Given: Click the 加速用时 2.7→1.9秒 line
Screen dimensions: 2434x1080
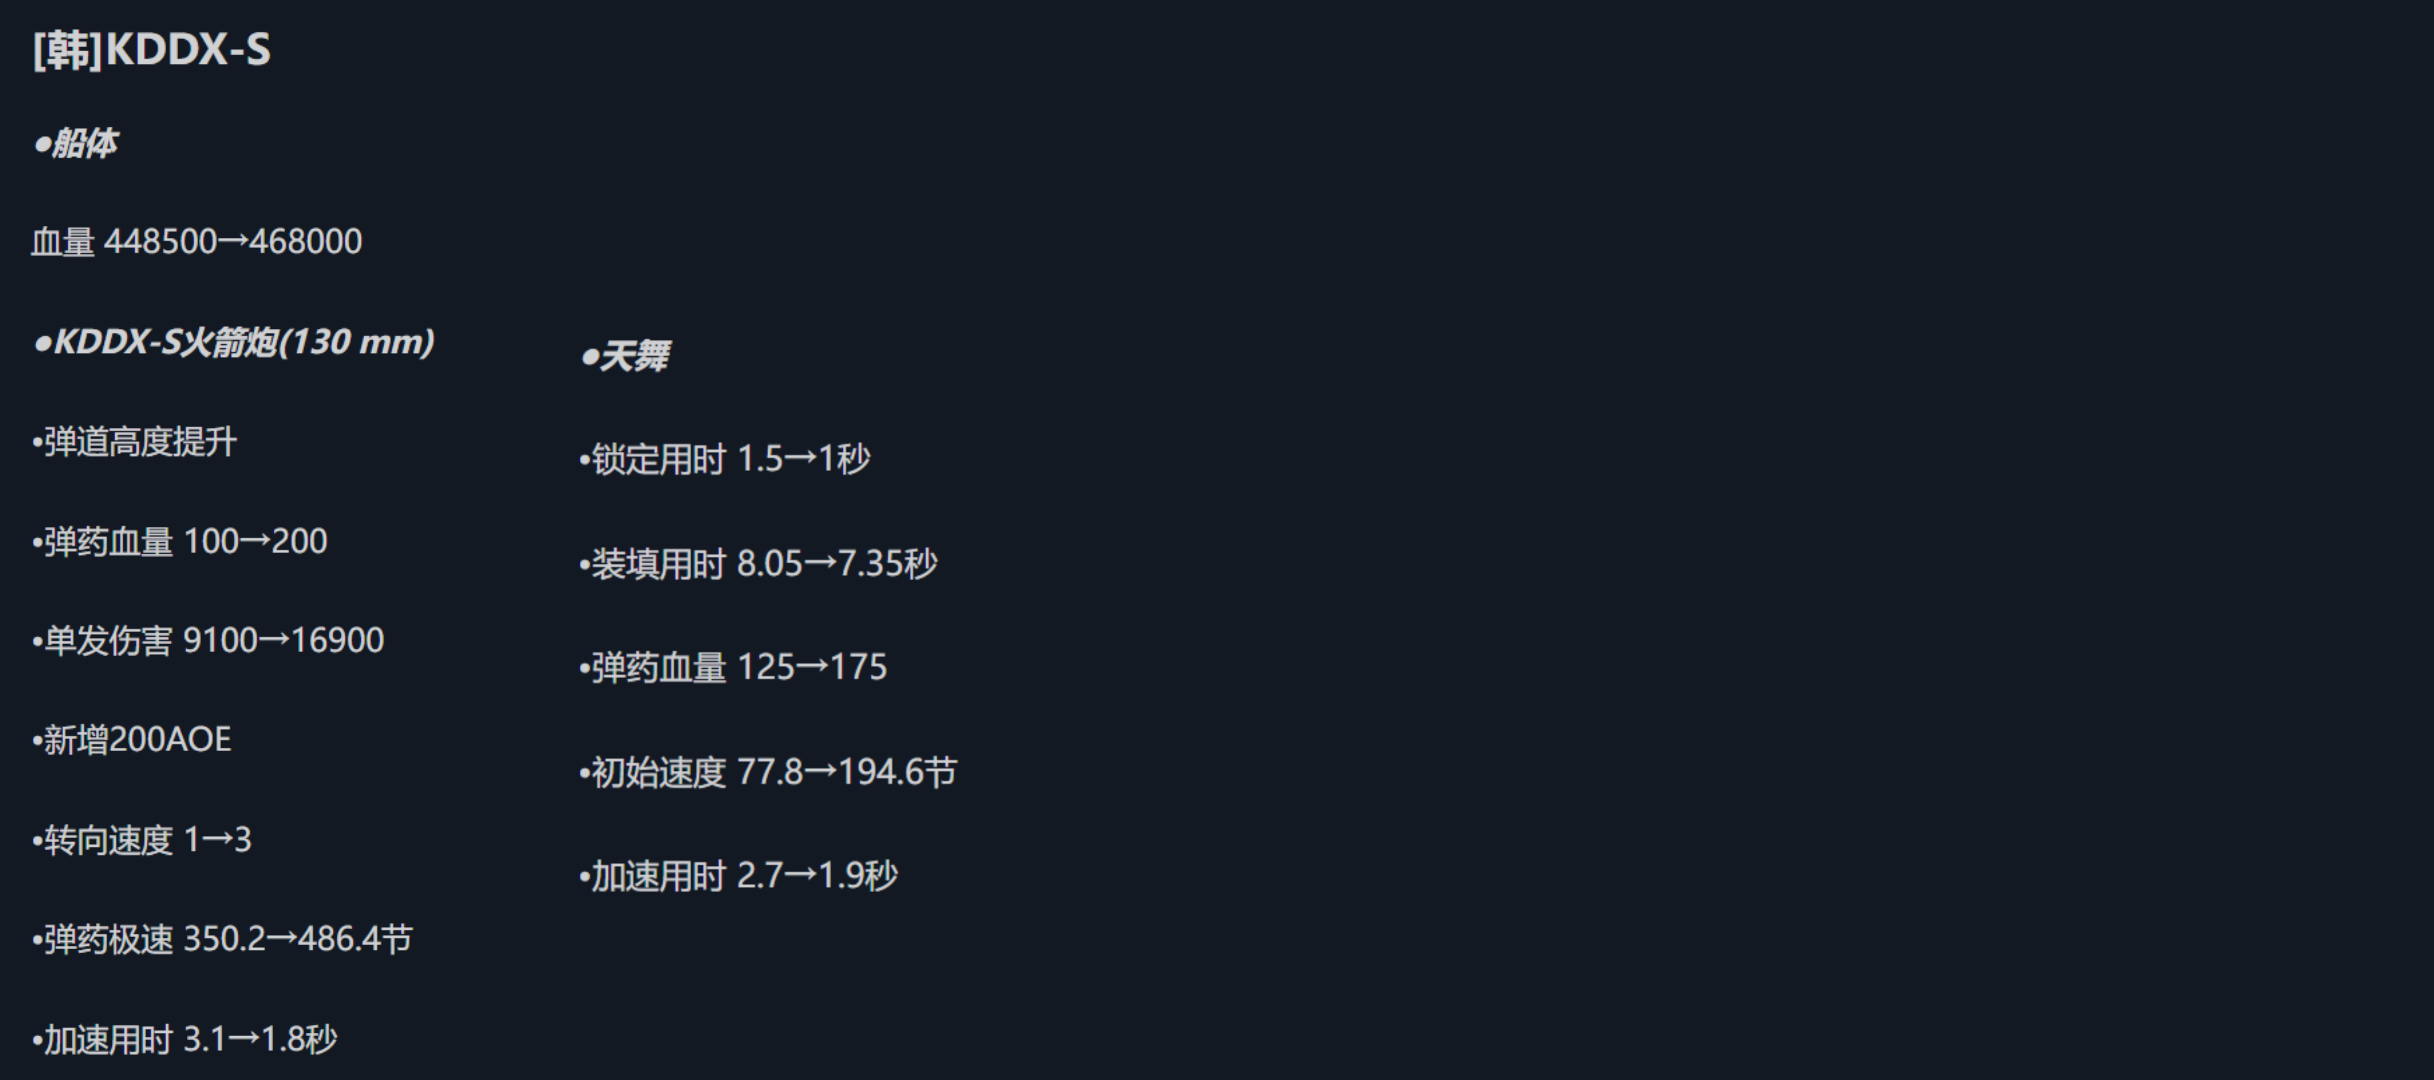Looking at the screenshot, I should click(x=738, y=876).
